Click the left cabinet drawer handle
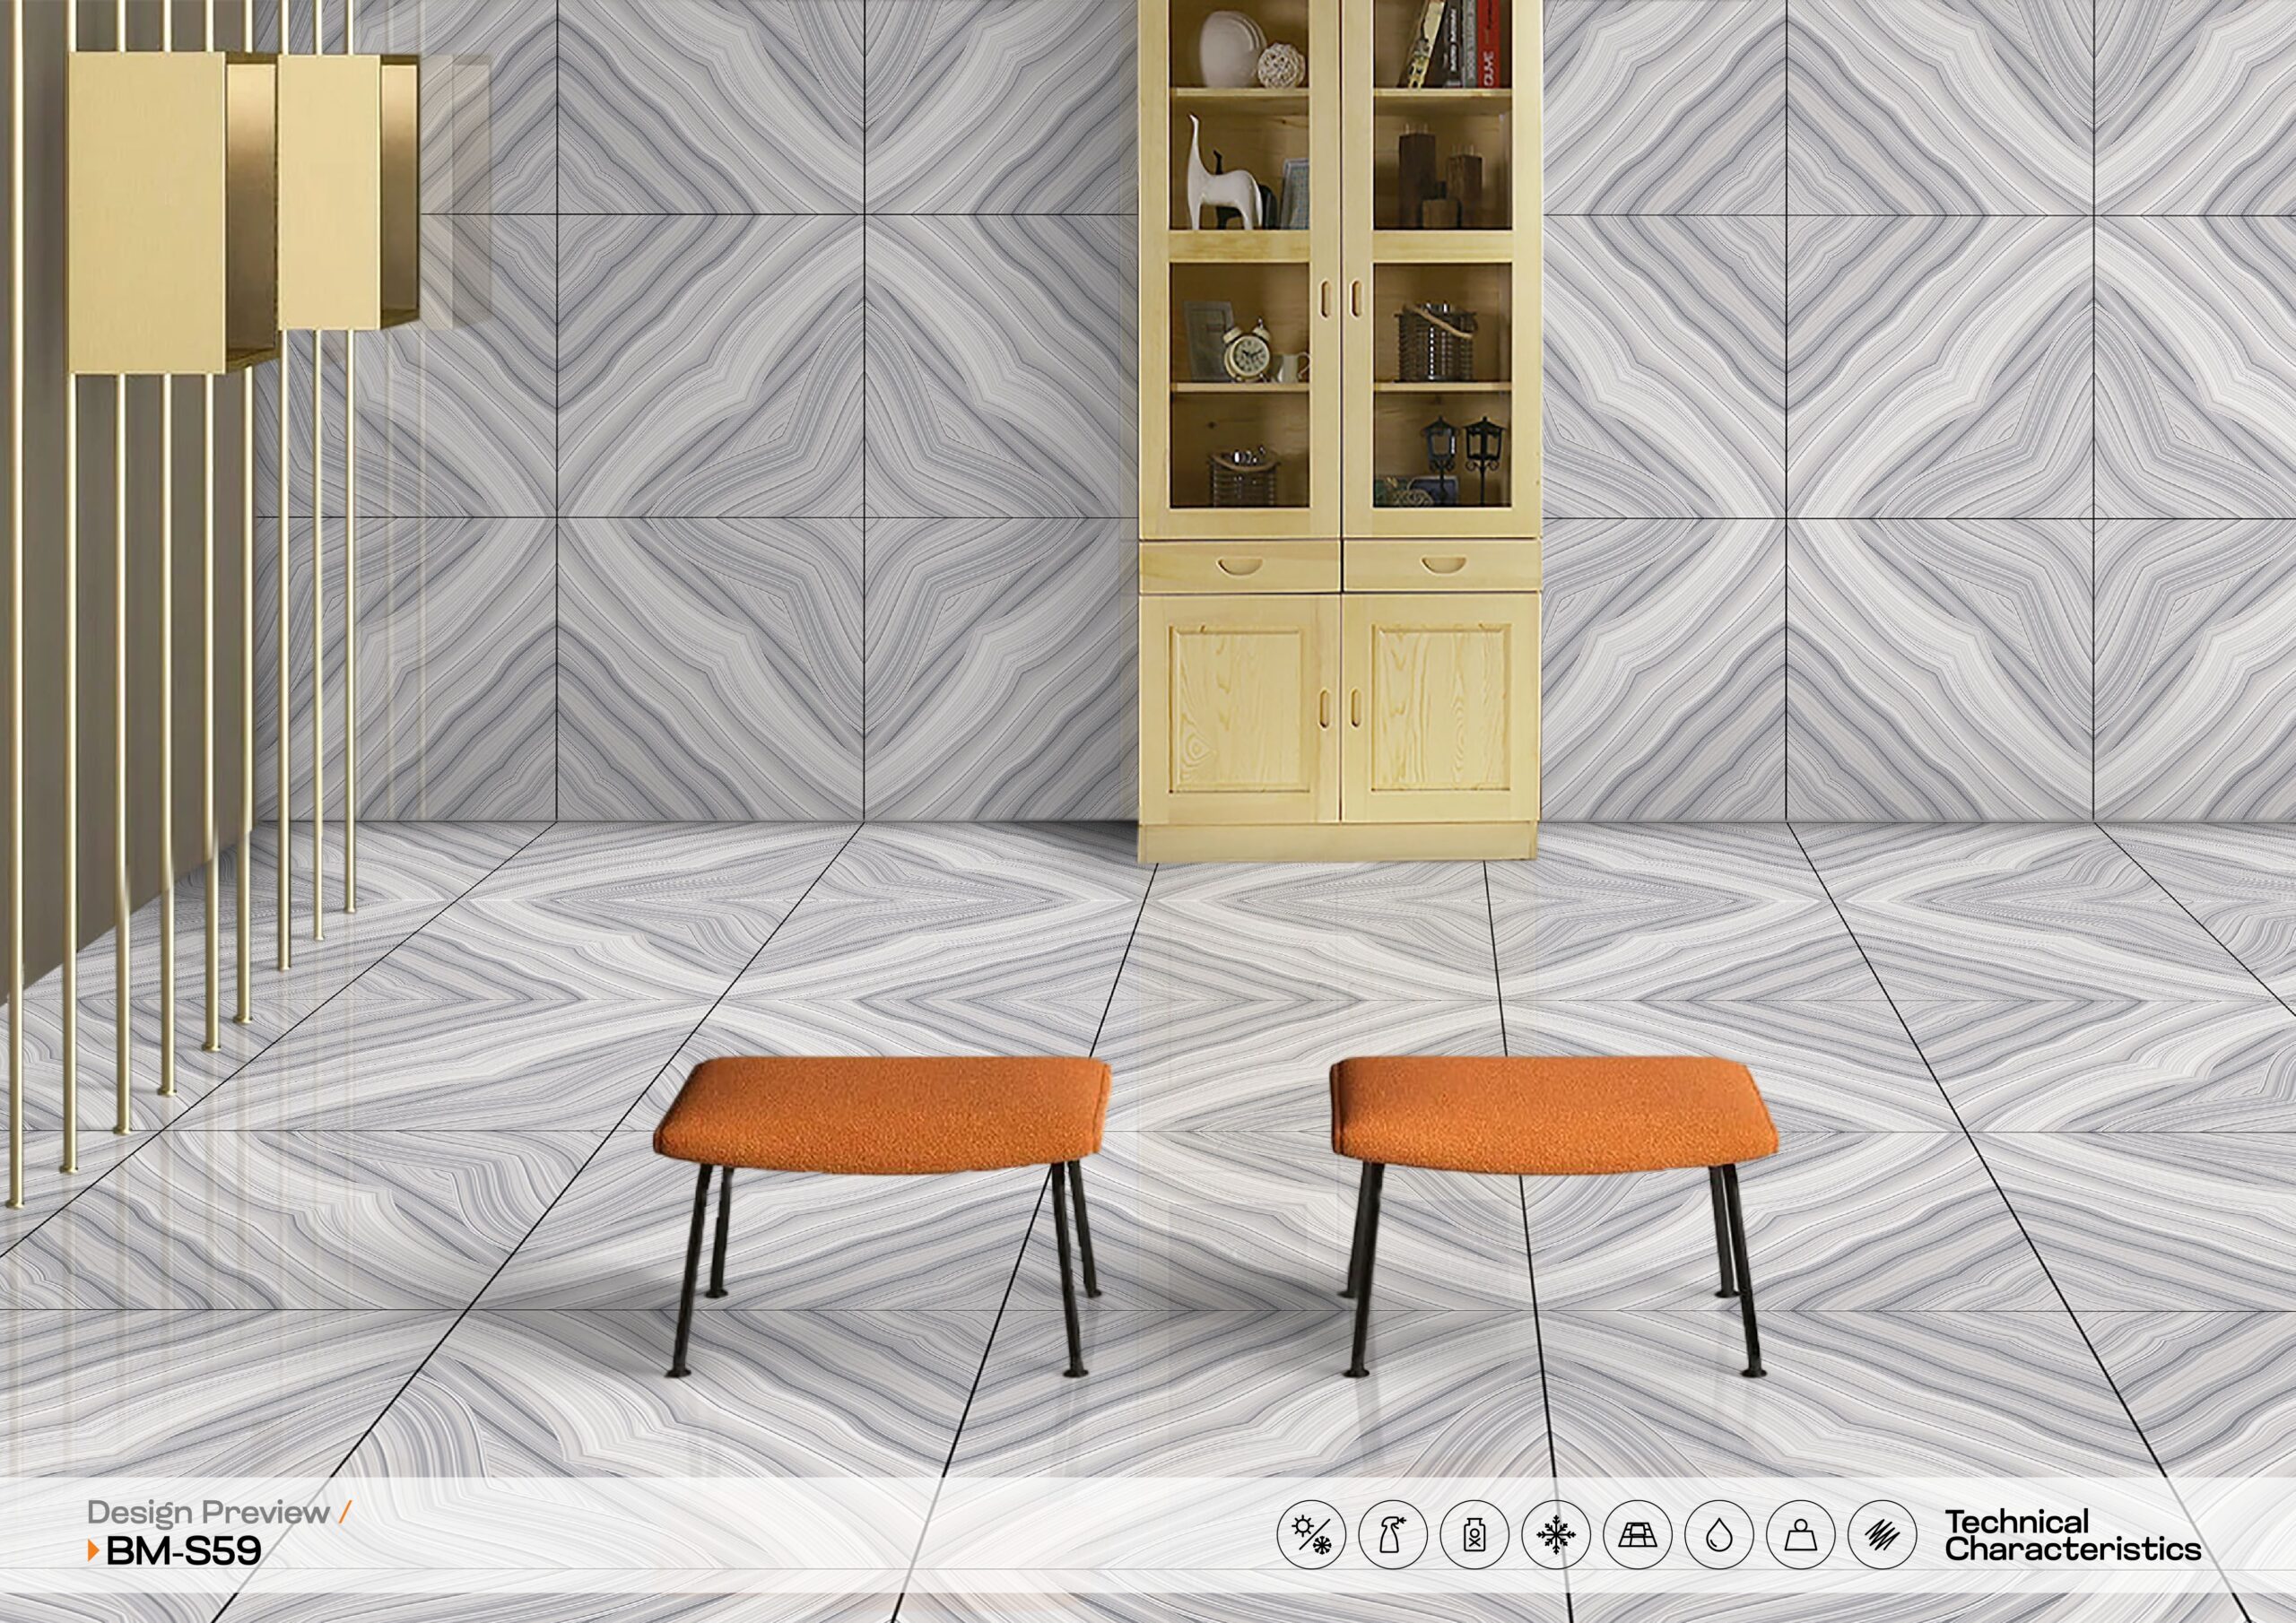This screenshot has width=2296, height=1623. coord(1240,566)
